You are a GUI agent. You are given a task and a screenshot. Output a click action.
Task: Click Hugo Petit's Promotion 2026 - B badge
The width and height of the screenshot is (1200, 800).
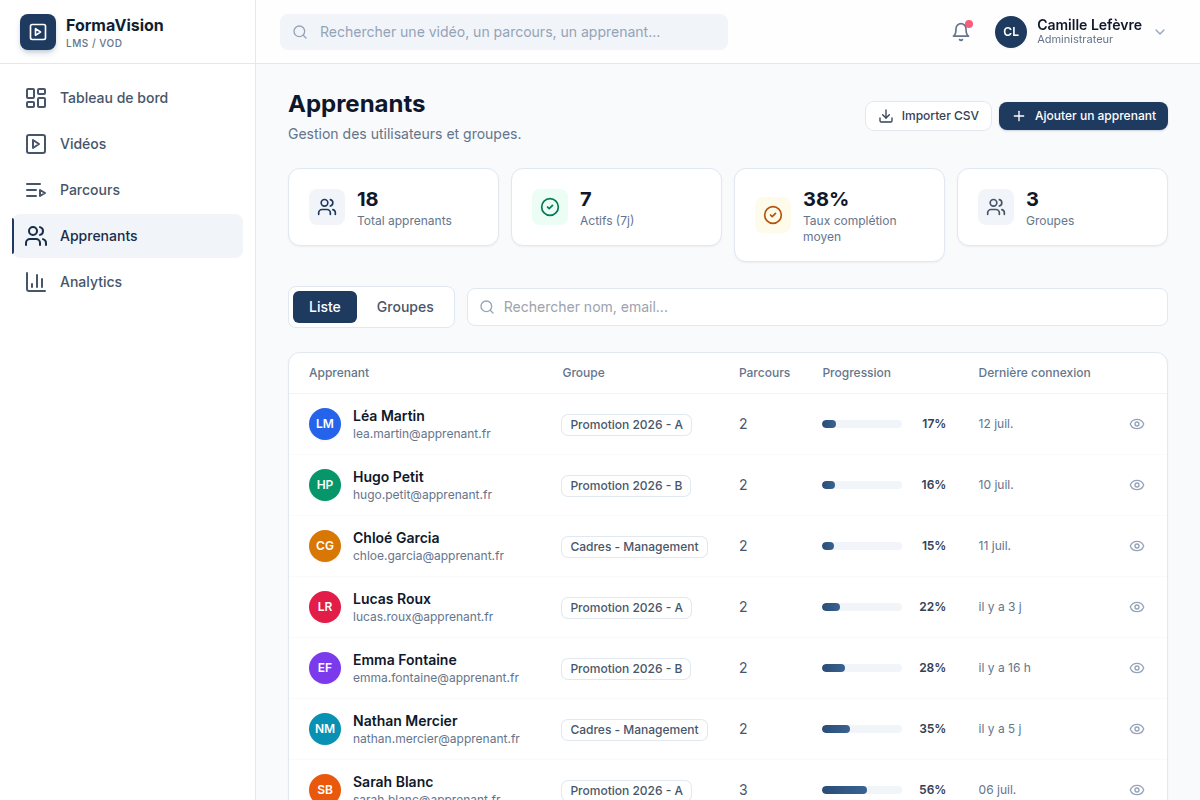coord(626,486)
